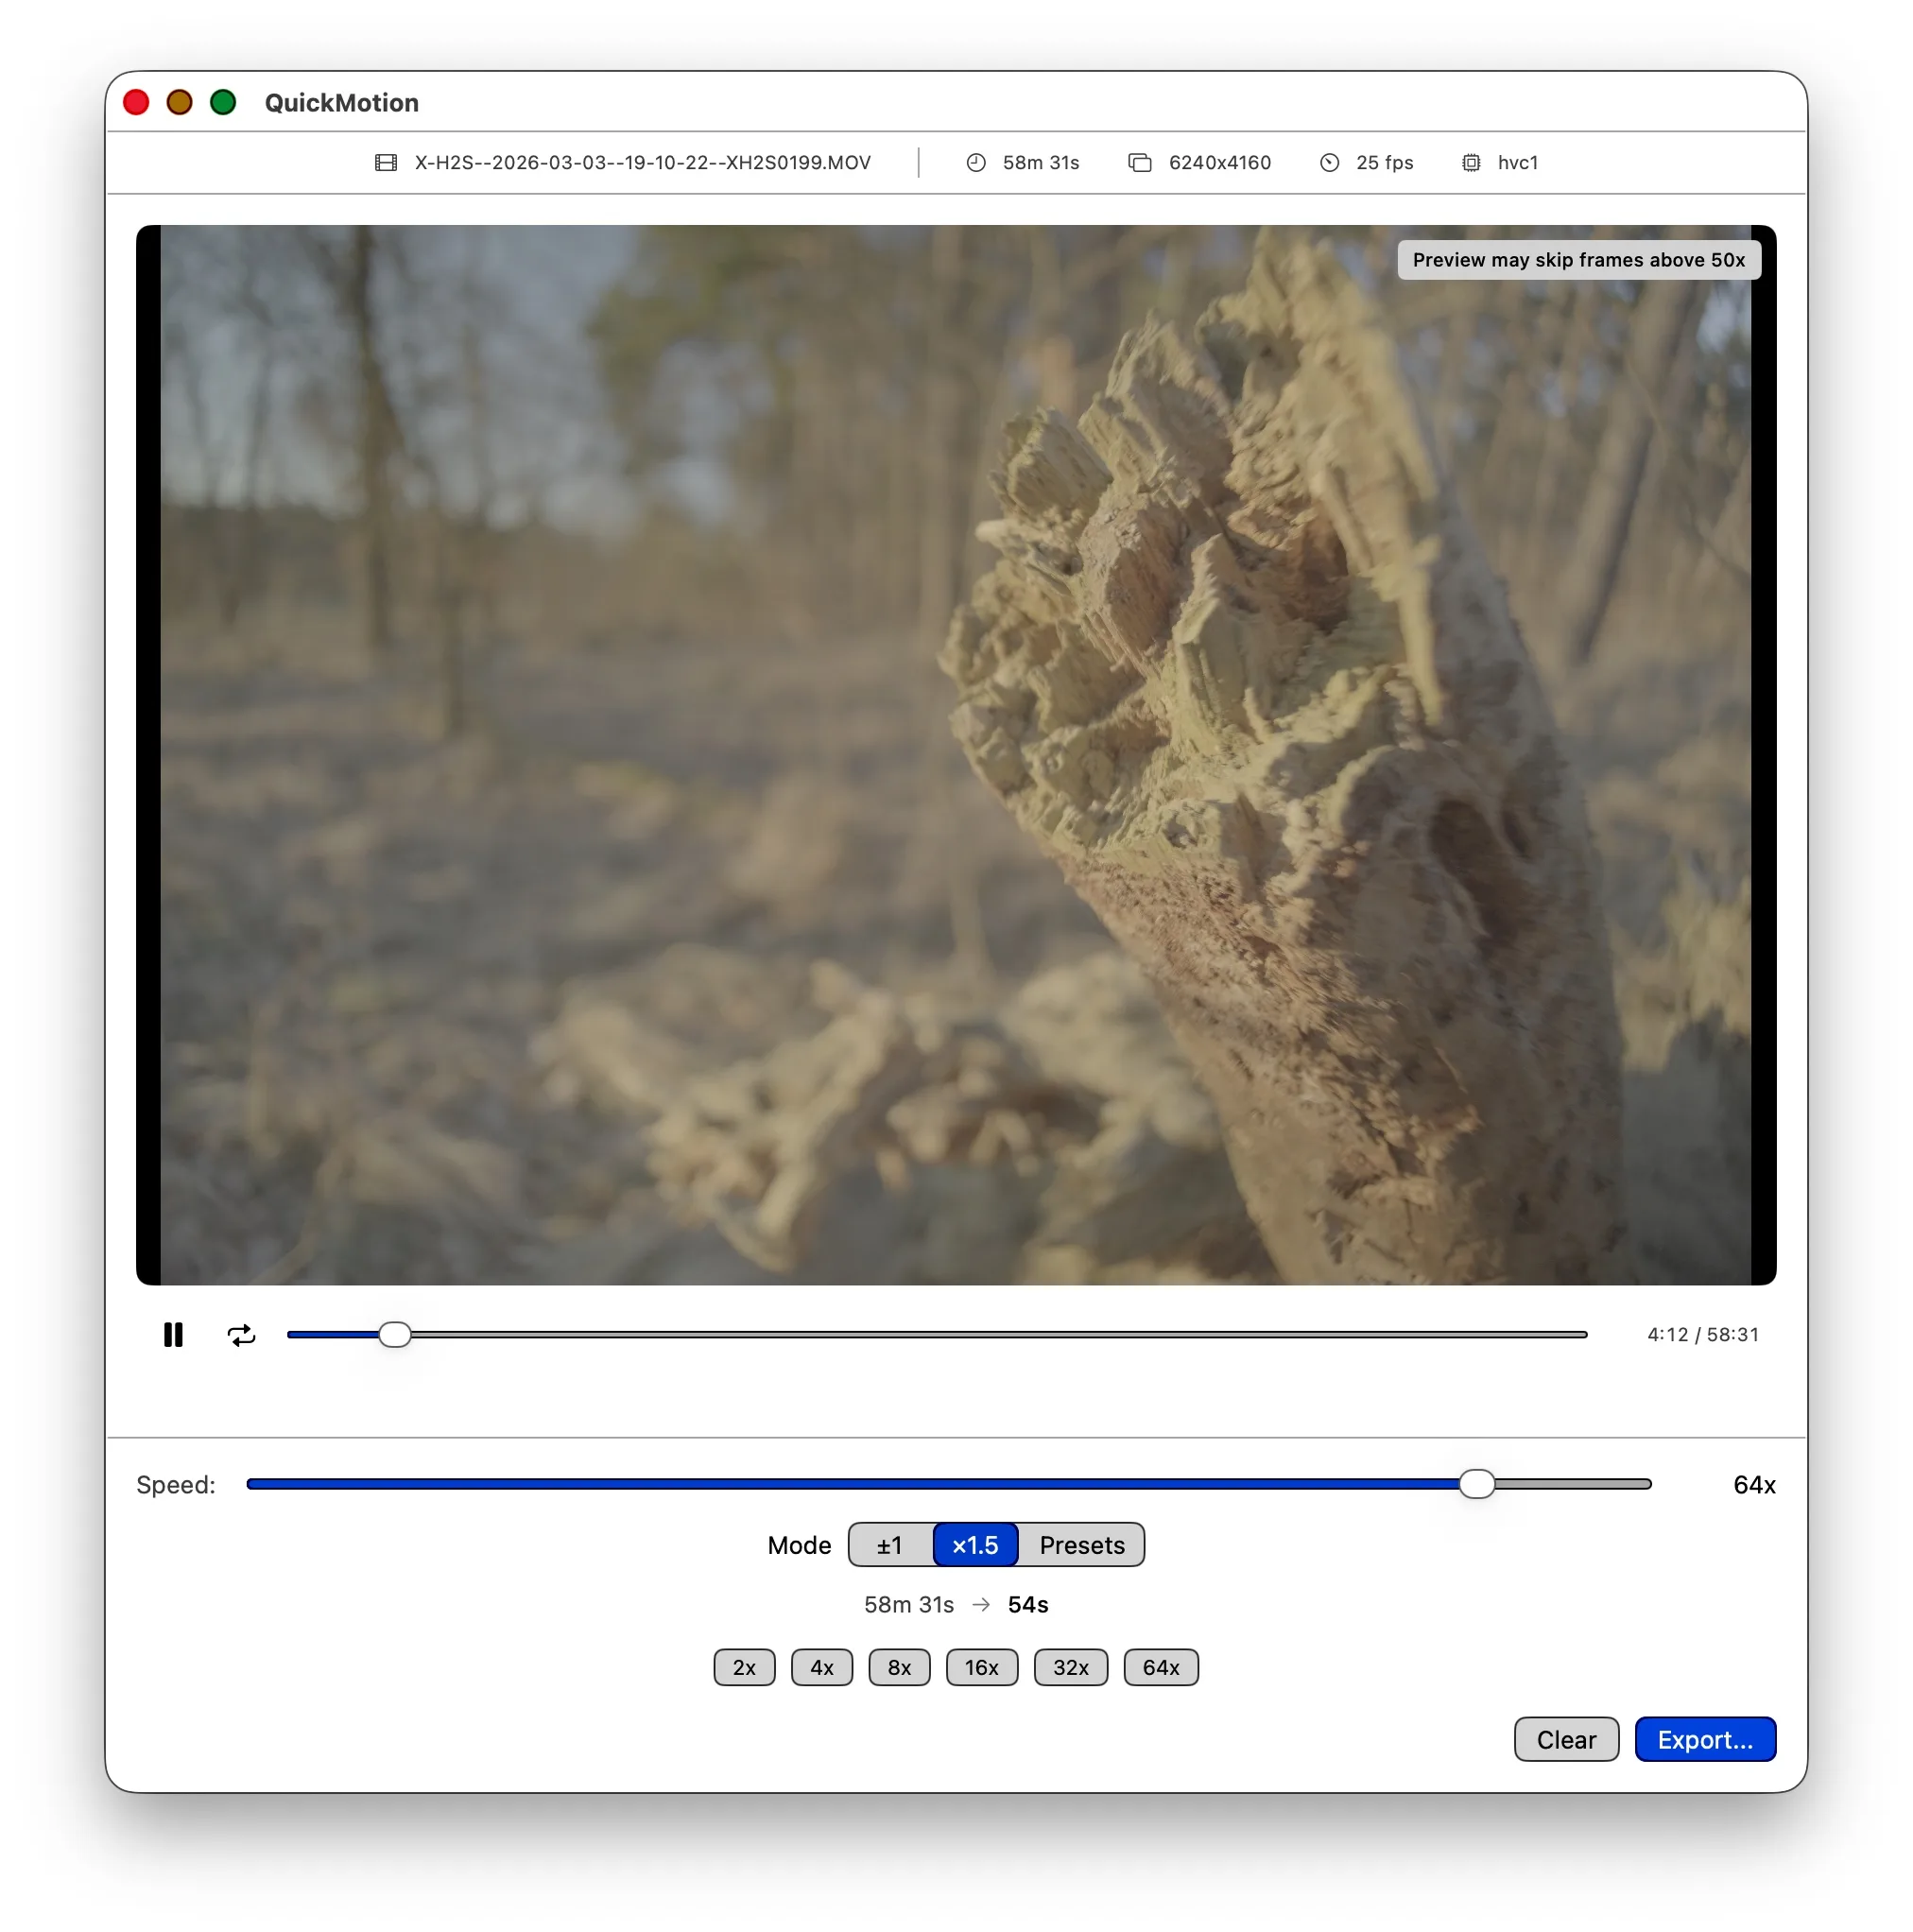Screen dimensions: 1913x1932
Task: Click the 6240x4160 resolution text
Action: coord(1220,163)
